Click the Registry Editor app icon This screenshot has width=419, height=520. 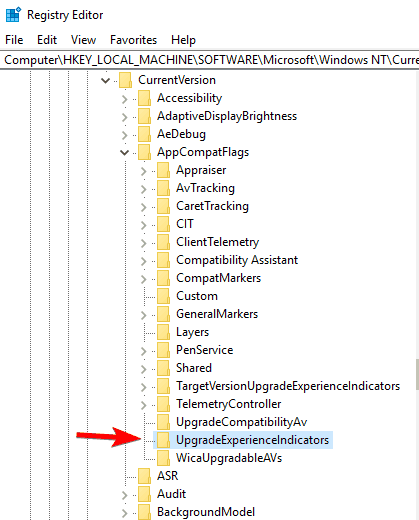tap(13, 15)
